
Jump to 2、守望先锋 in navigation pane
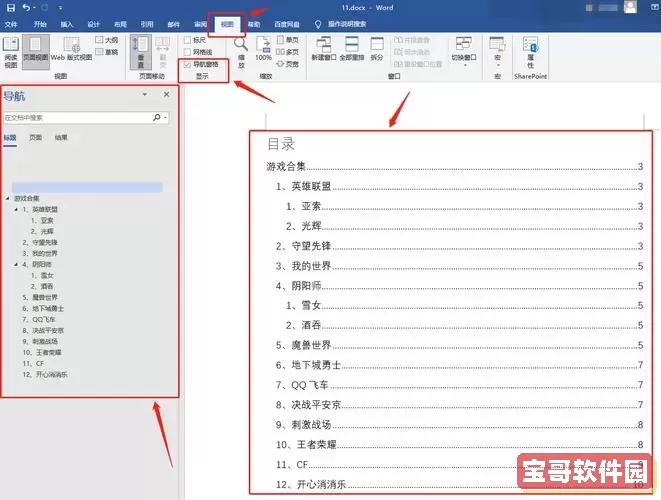click(40, 242)
